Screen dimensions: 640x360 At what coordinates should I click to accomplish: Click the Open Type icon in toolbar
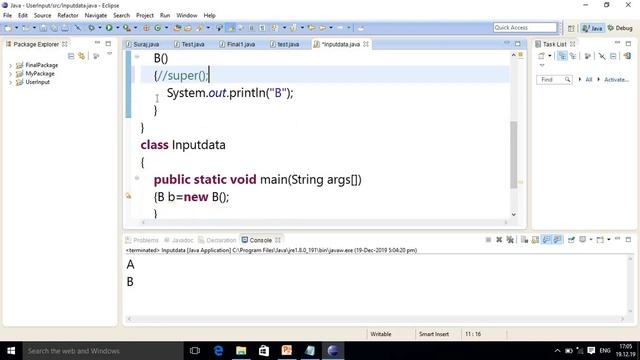[x=177, y=28]
